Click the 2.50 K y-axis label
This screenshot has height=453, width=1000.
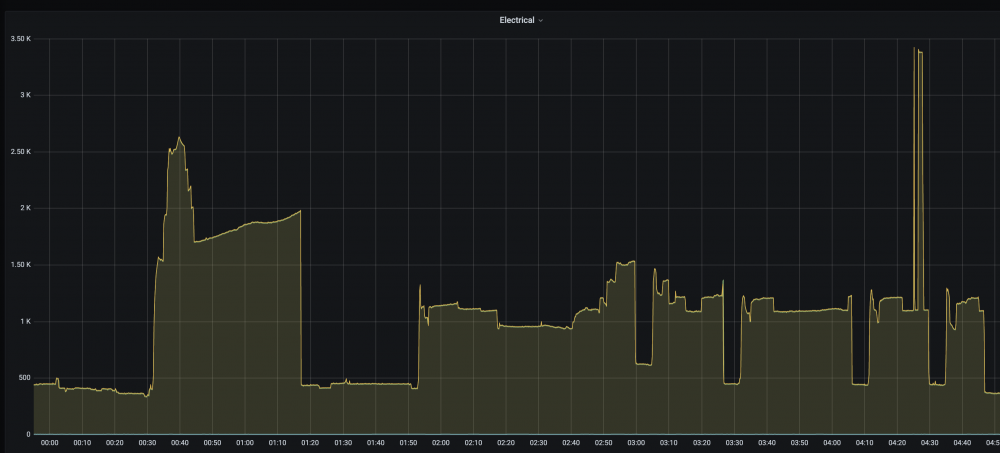[x=21, y=152]
